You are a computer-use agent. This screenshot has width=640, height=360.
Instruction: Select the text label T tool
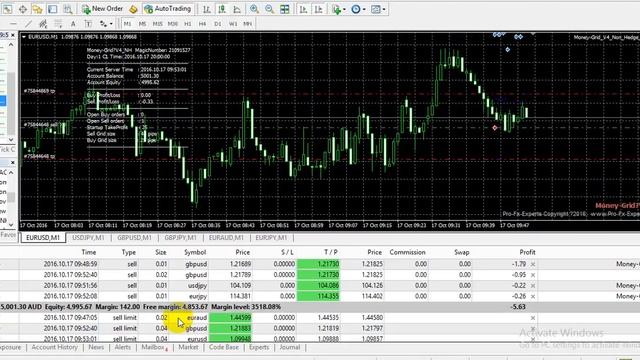click(x=88, y=24)
